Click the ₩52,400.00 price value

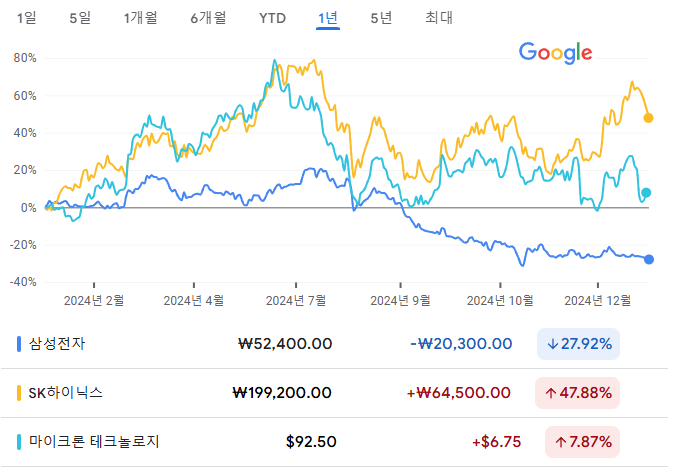285,344
